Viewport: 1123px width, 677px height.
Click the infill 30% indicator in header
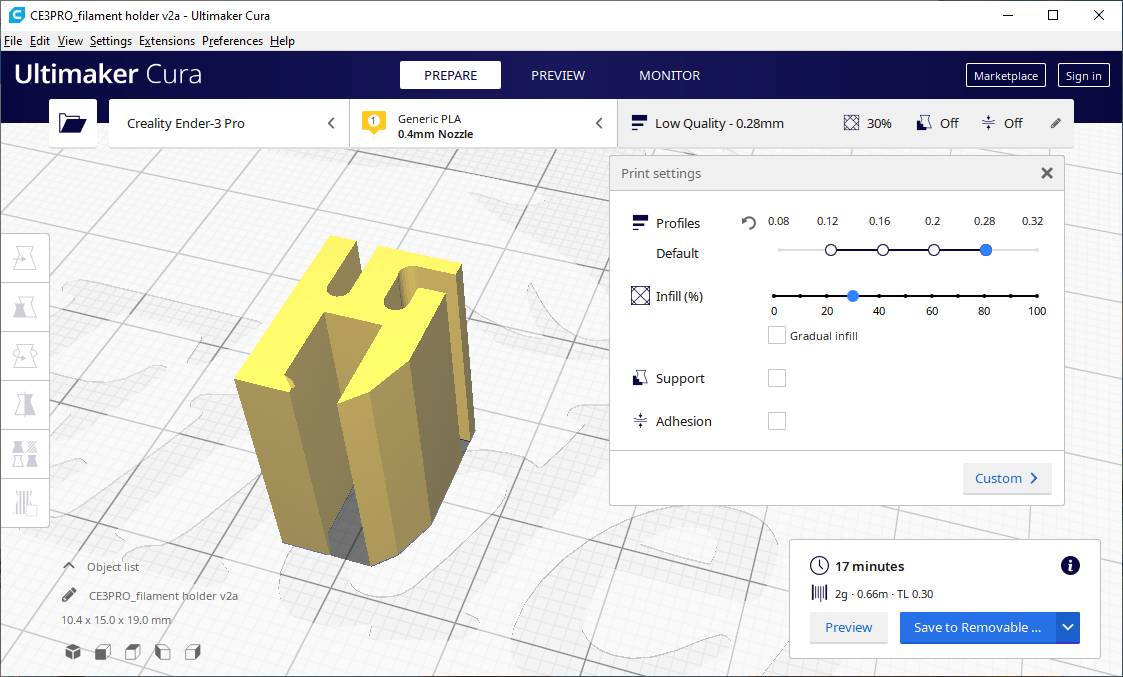(867, 123)
